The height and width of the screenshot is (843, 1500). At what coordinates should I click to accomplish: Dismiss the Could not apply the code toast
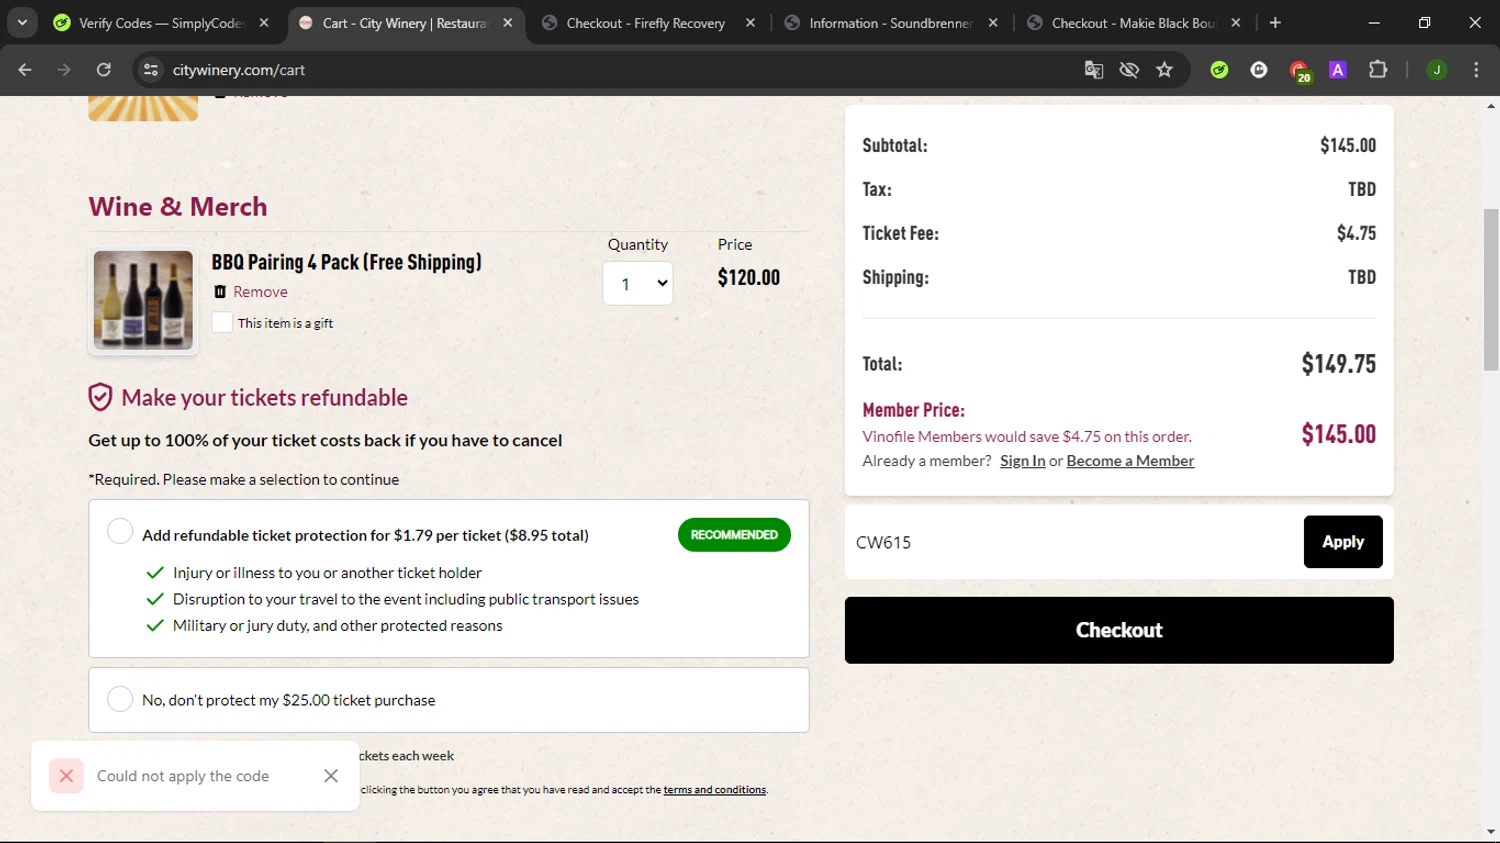point(331,776)
